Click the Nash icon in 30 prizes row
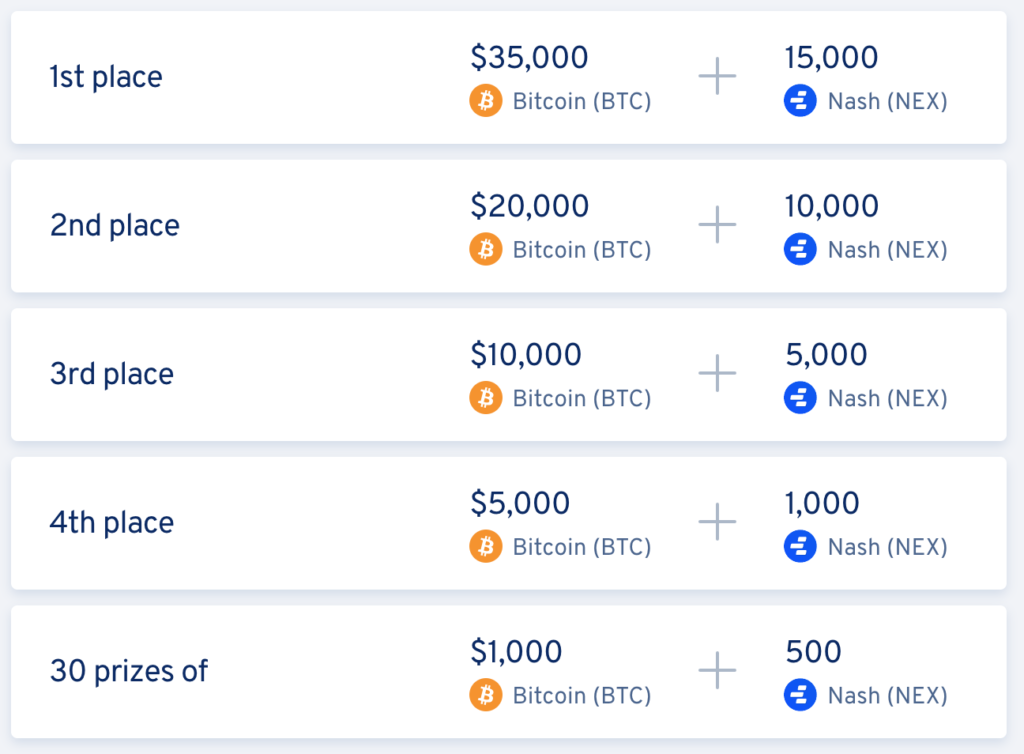 [x=800, y=695]
